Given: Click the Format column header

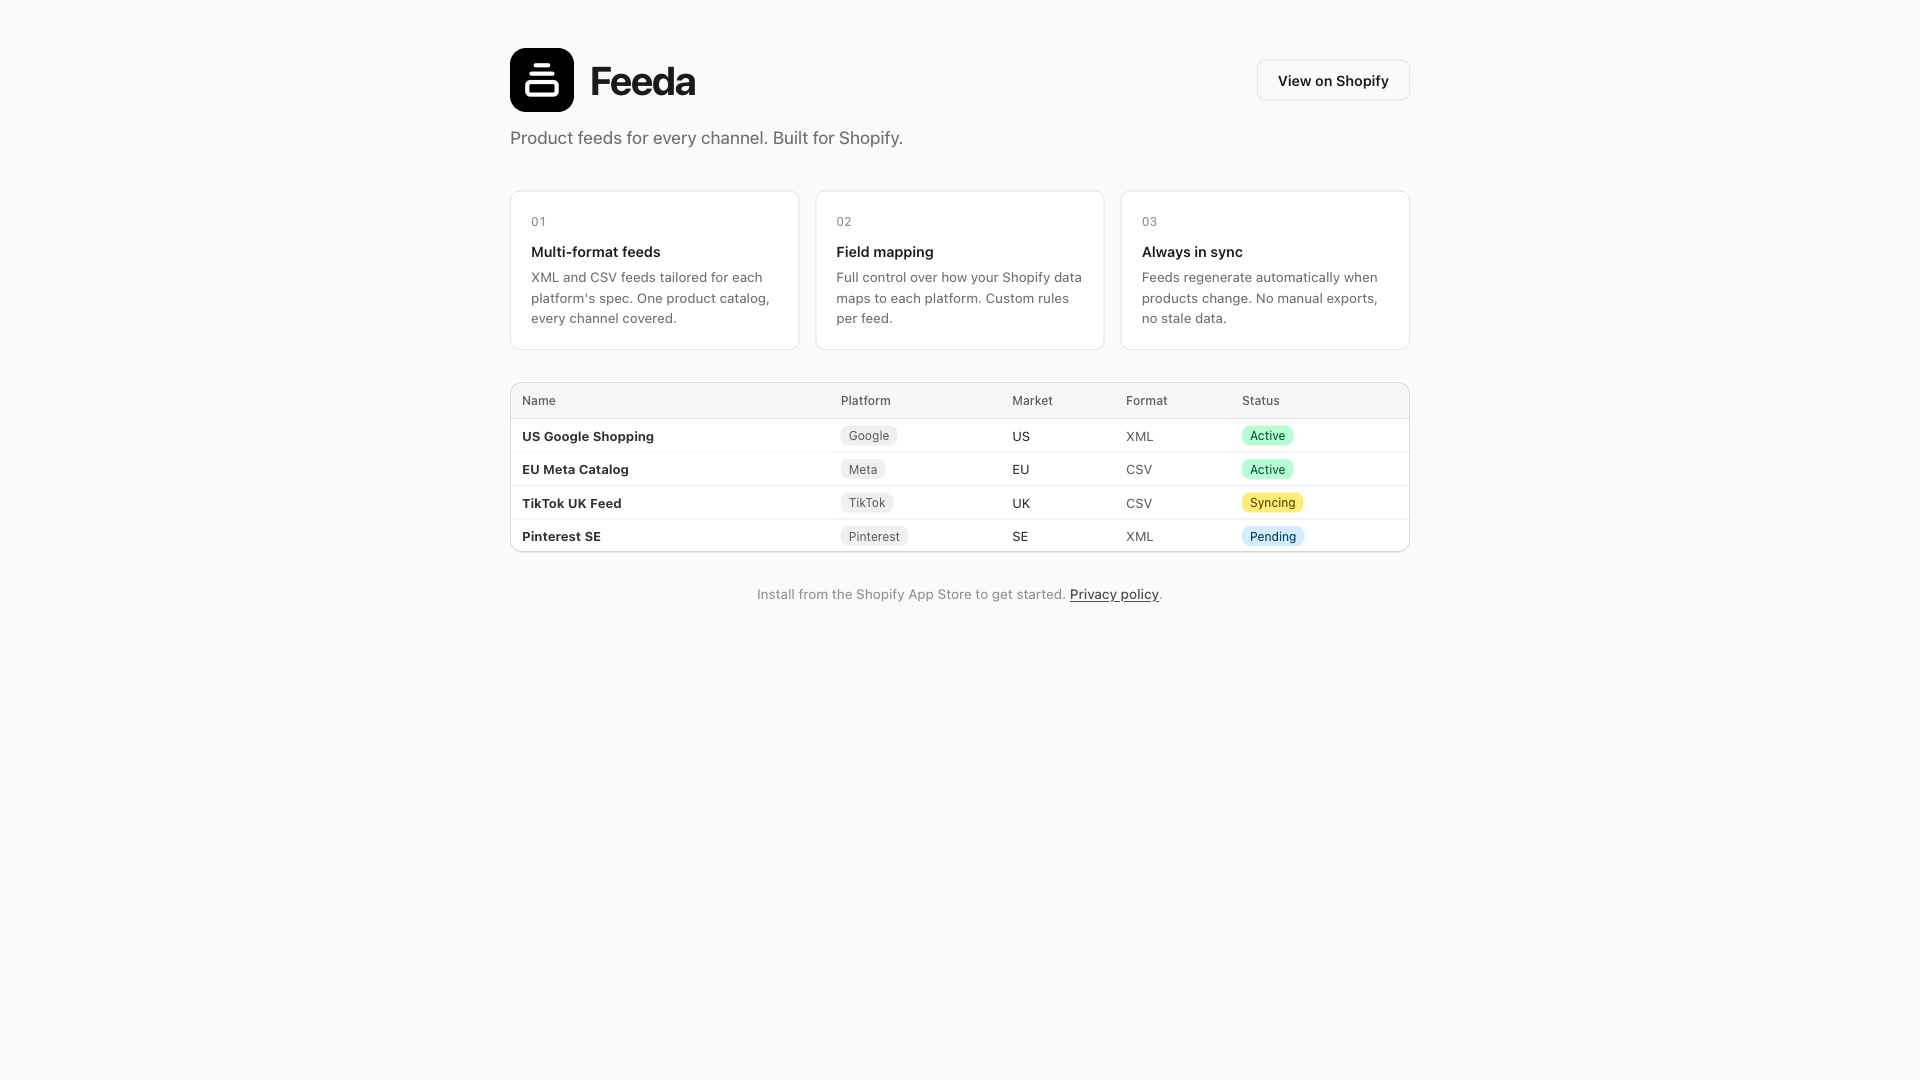Looking at the screenshot, I should coord(1146,401).
